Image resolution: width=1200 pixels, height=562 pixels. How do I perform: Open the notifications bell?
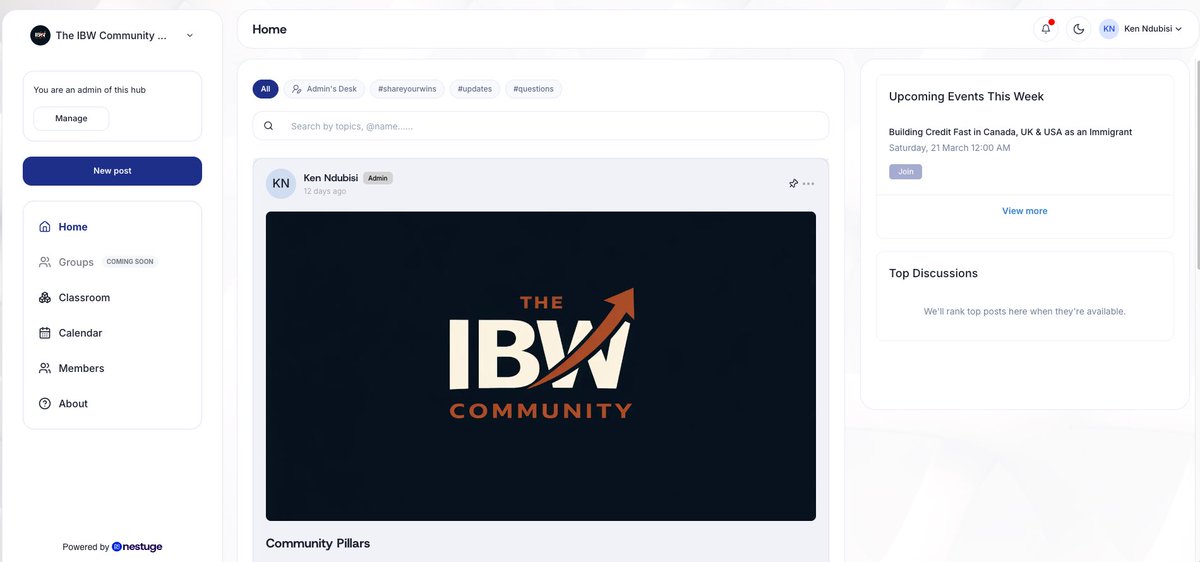coord(1046,29)
